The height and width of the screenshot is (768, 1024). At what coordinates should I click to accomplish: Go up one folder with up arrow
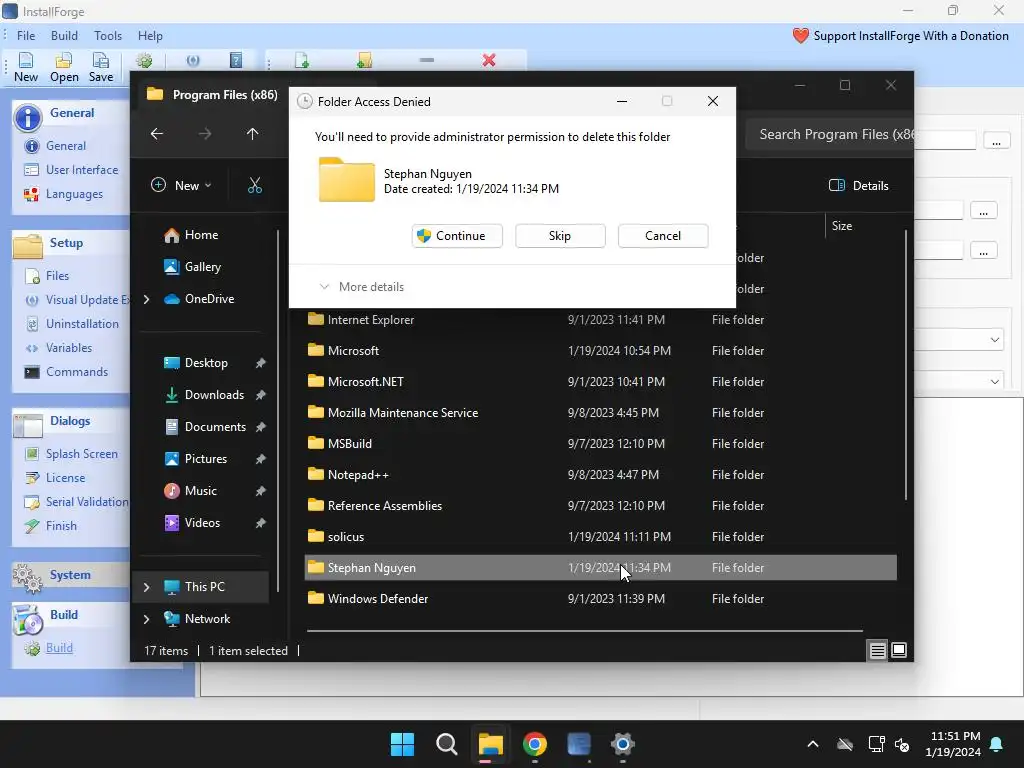(x=253, y=134)
